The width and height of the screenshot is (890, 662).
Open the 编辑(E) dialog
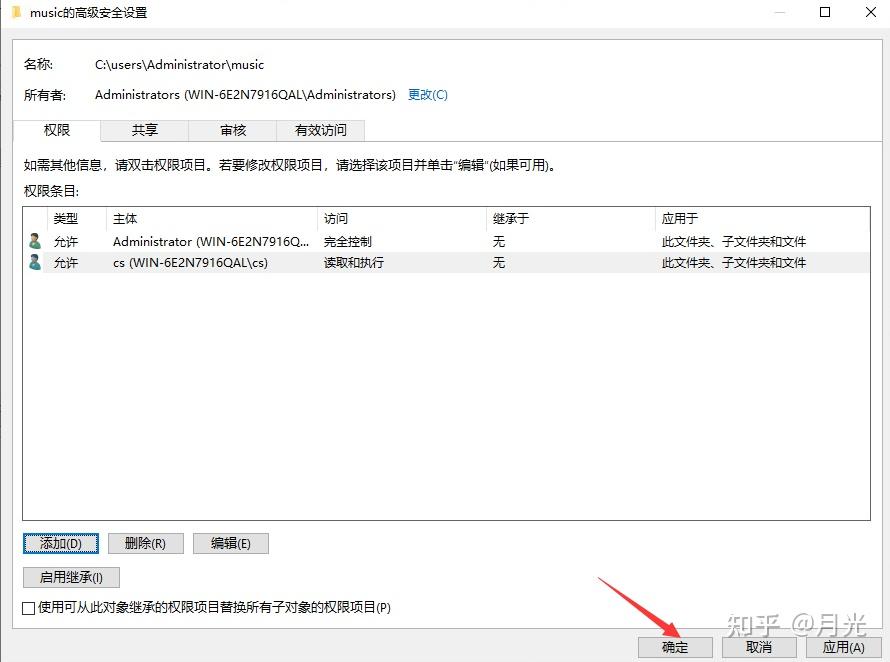click(x=230, y=543)
